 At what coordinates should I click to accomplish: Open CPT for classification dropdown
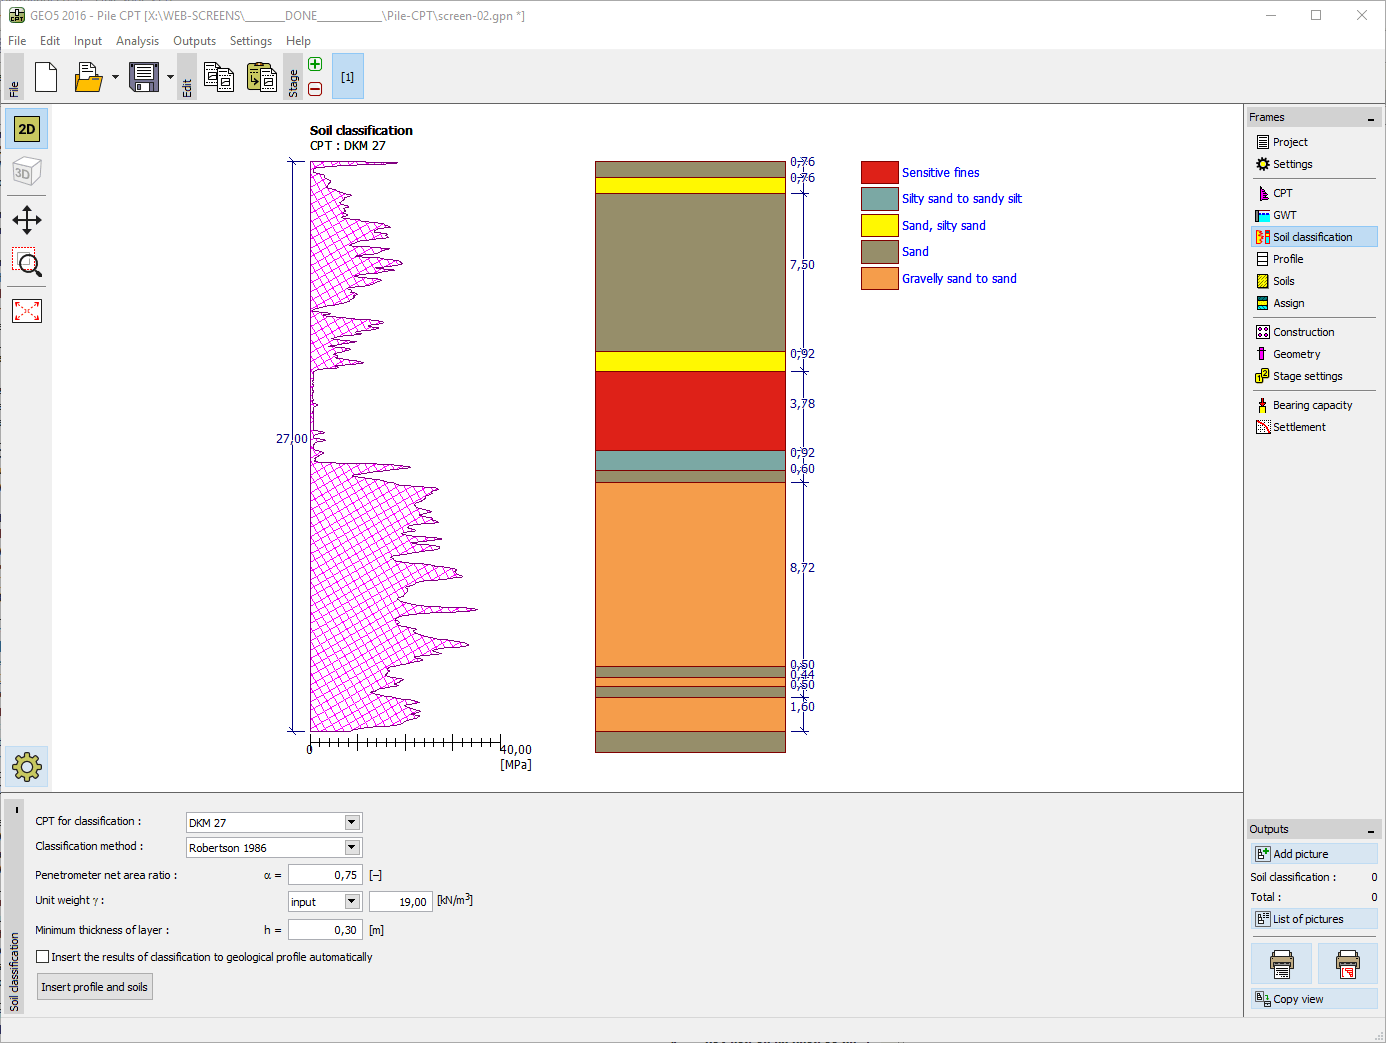[x=351, y=822]
